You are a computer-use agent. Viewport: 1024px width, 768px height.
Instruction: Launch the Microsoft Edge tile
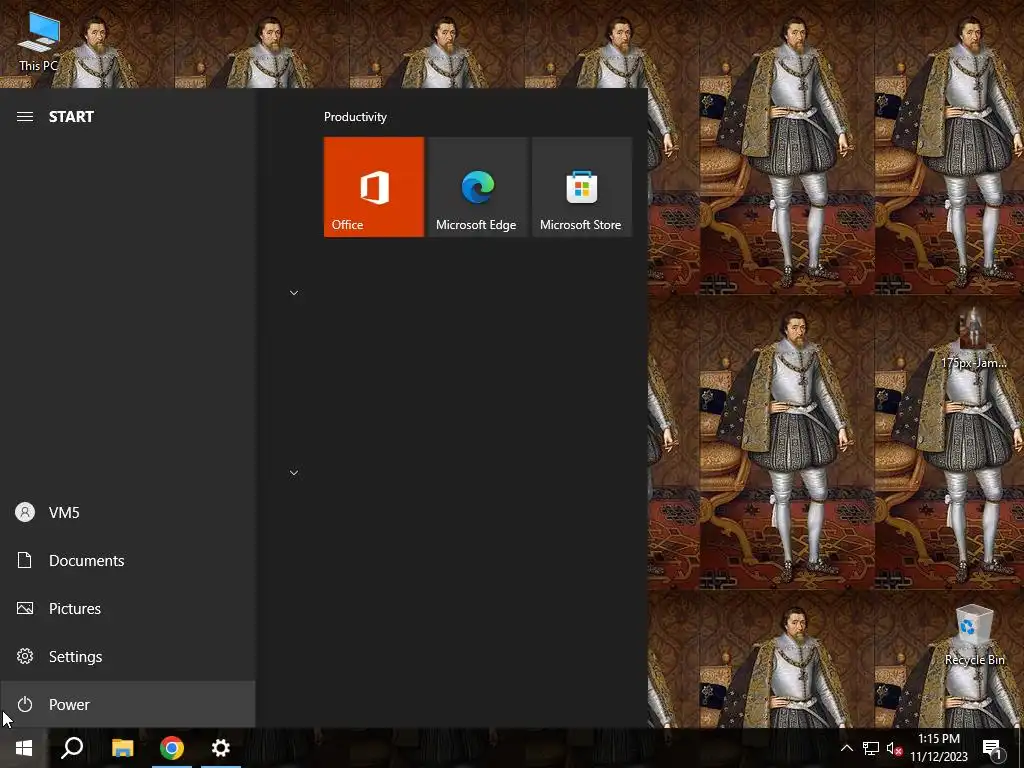tap(477, 187)
